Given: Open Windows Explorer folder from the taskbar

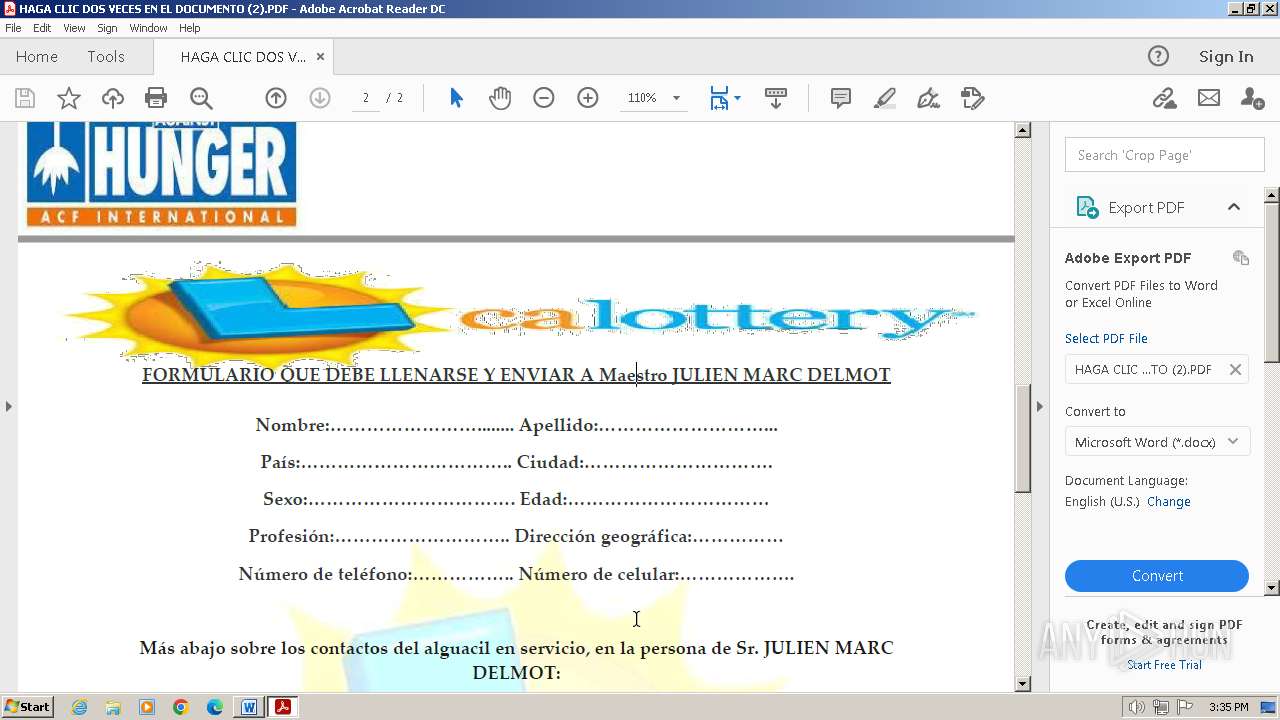Looking at the screenshot, I should click(x=113, y=707).
